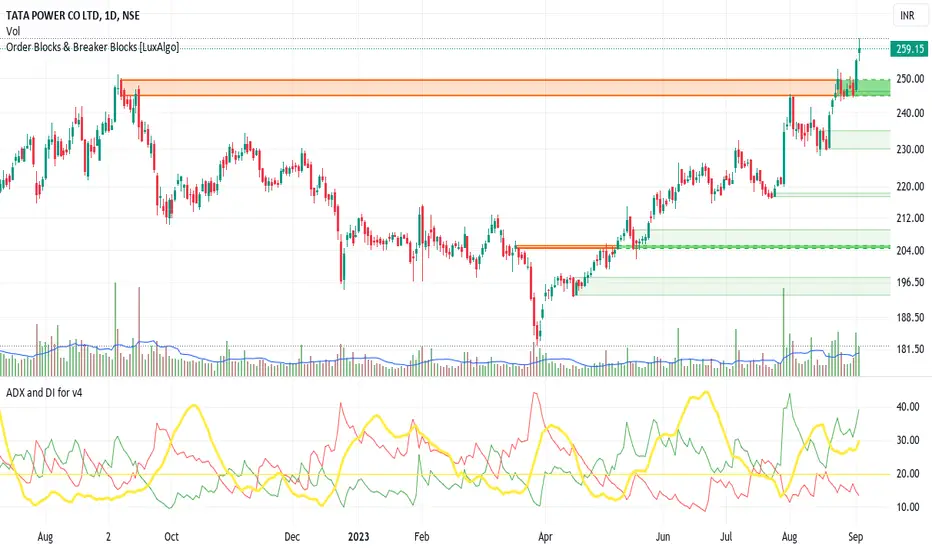Image resolution: width=932 pixels, height=550 pixels.
Task: Click the 2023 time axis label
Action: (358, 536)
